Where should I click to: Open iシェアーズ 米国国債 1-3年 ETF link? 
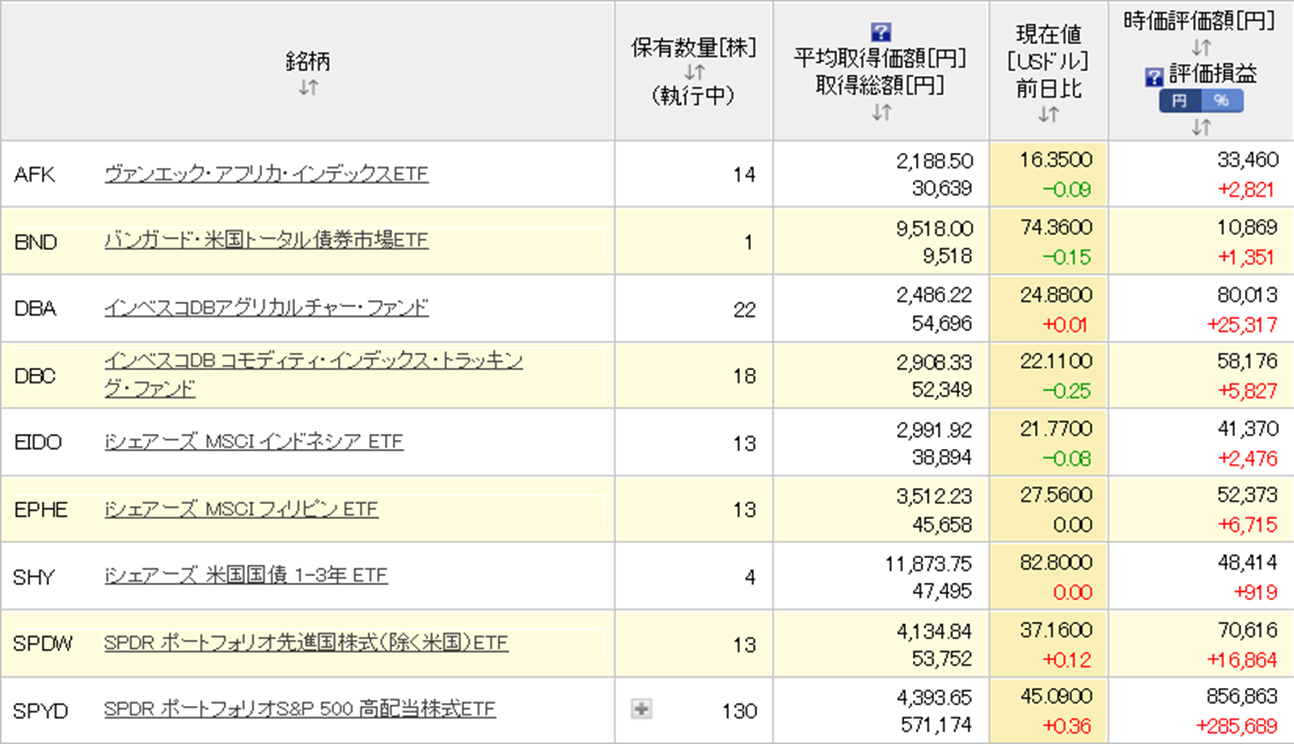[x=246, y=576]
